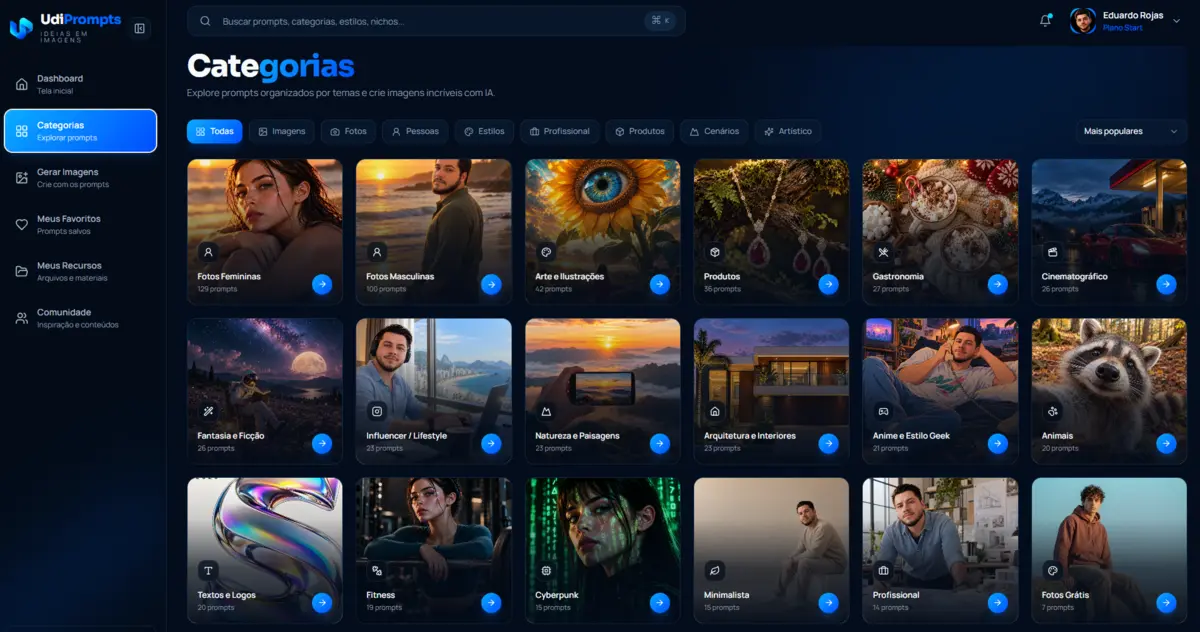1200x632 pixels.
Task: Open Meus Favoritos in sidebar
Action: pyautogui.click(x=81, y=225)
